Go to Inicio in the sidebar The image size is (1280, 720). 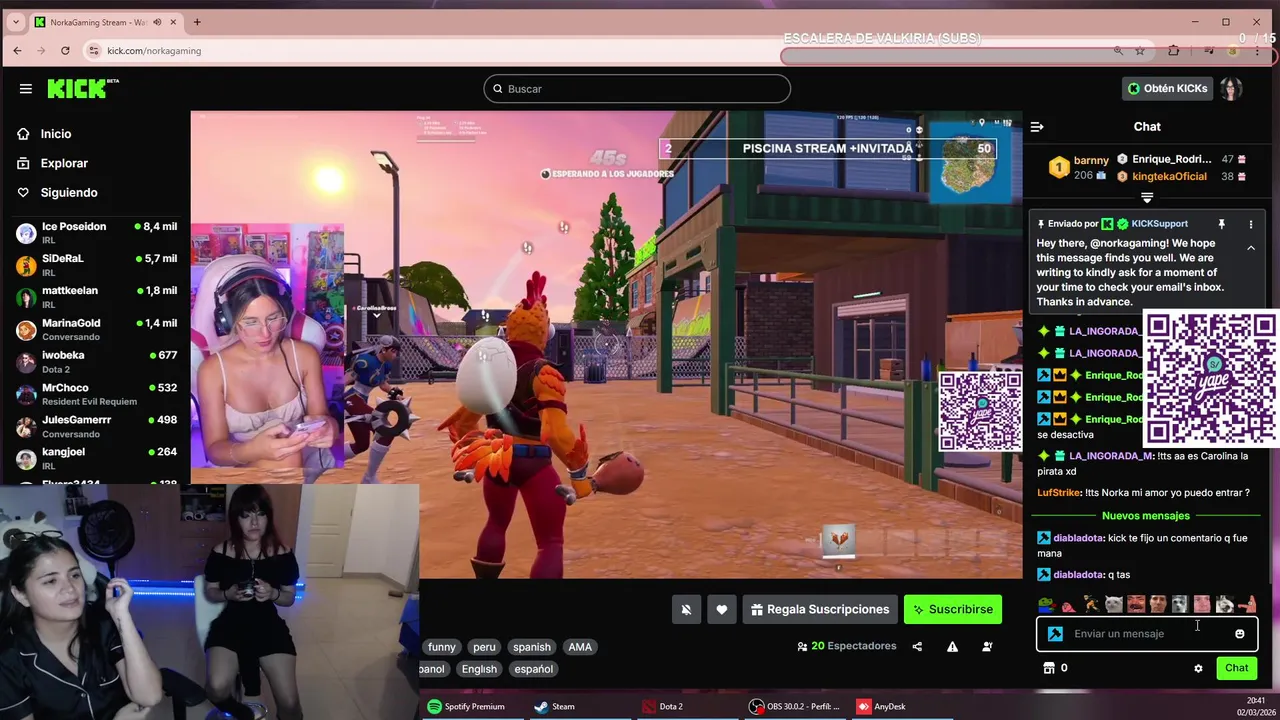point(56,134)
